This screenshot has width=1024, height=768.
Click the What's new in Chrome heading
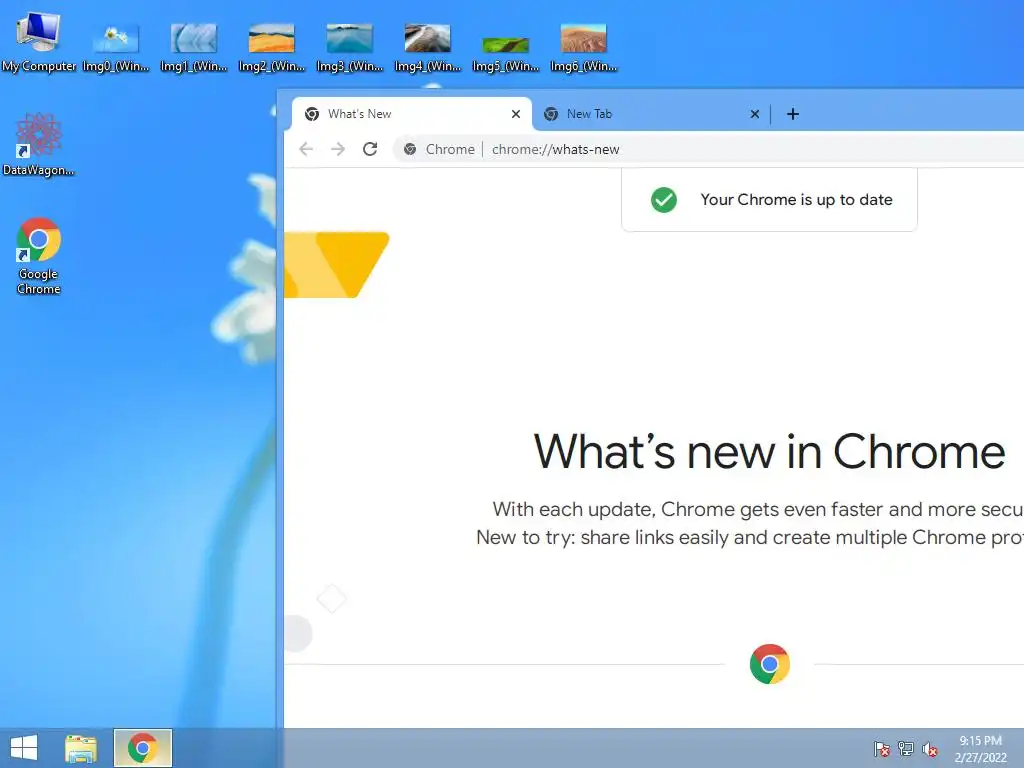tap(769, 452)
